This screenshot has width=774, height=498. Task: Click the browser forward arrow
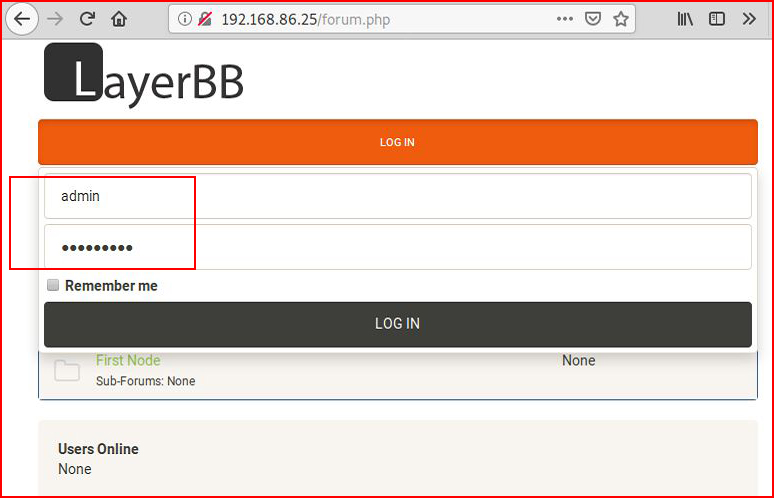55,19
